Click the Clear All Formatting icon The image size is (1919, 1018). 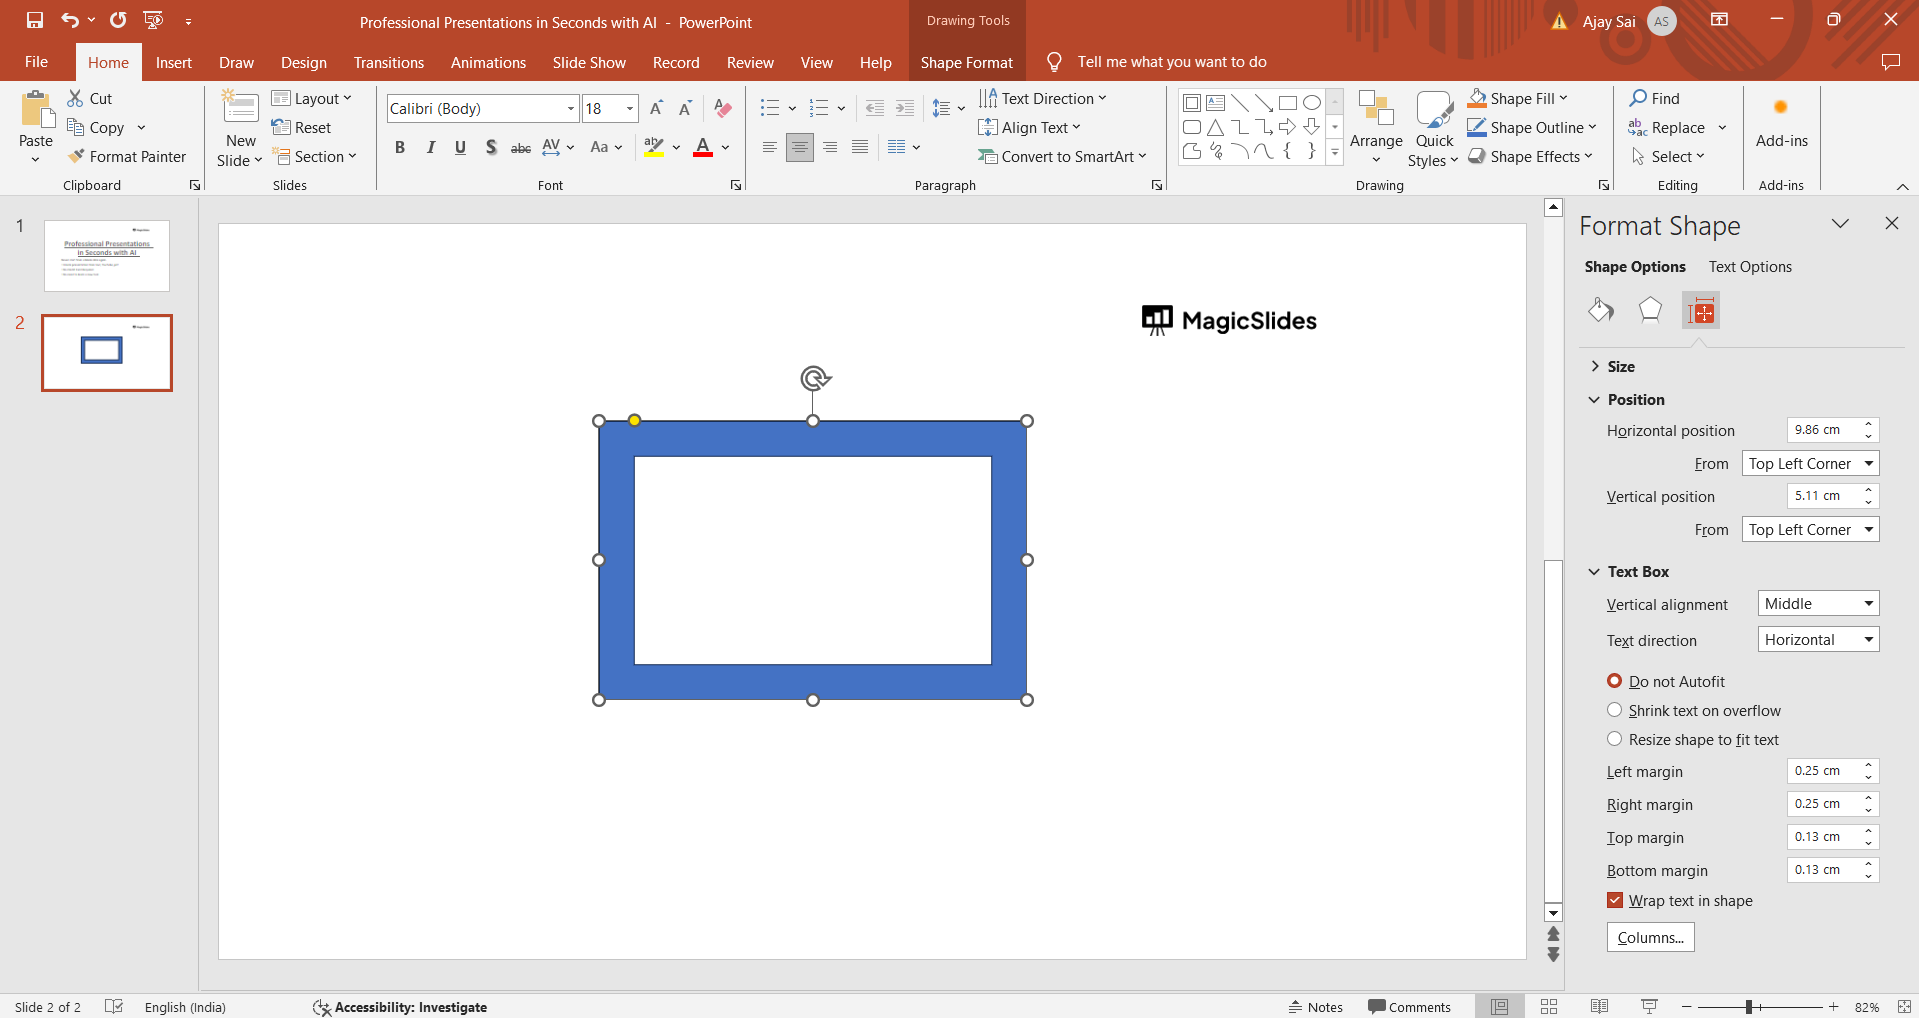(723, 109)
